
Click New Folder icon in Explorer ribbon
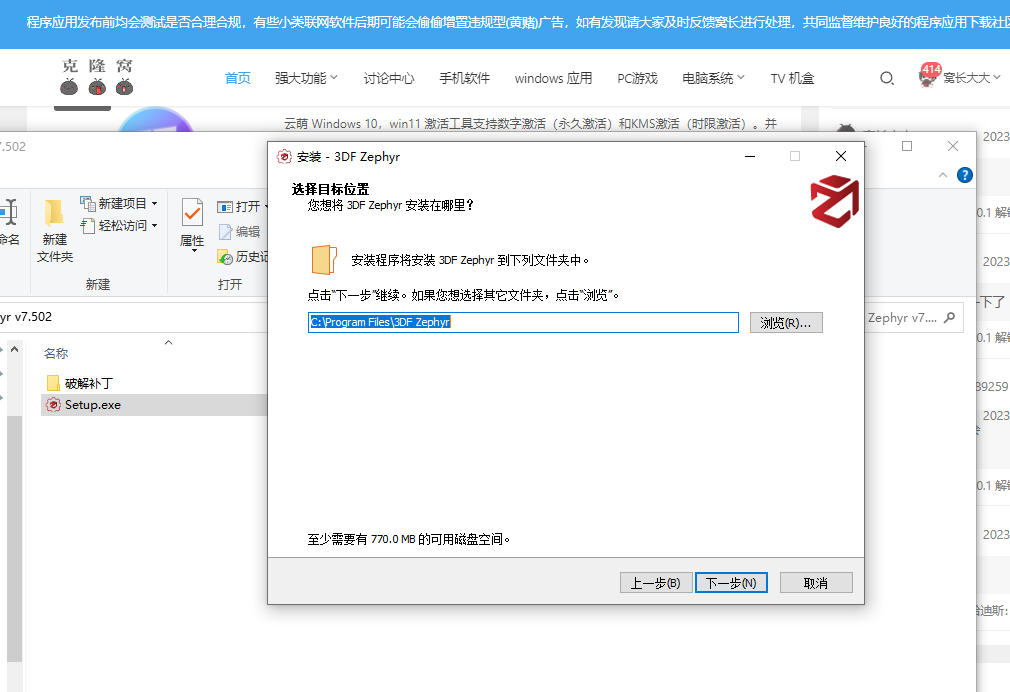(54, 213)
